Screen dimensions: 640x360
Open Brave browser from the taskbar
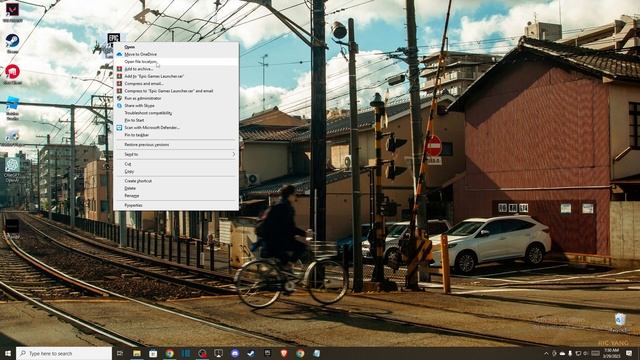284,353
